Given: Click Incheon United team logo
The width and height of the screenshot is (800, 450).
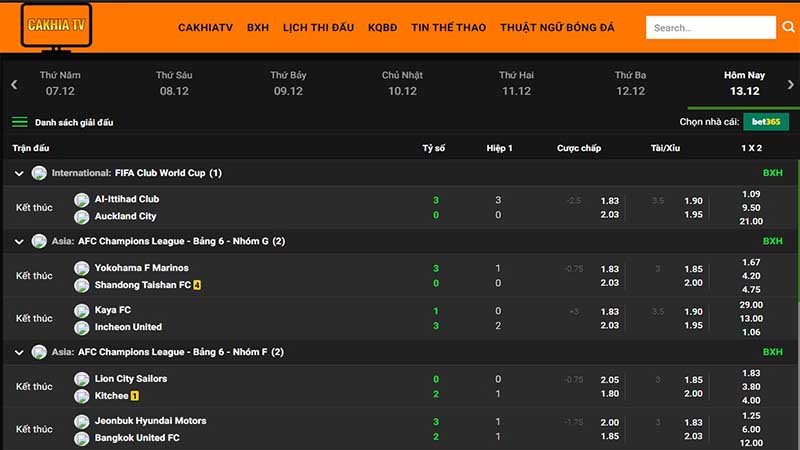Looking at the screenshot, I should tap(82, 328).
